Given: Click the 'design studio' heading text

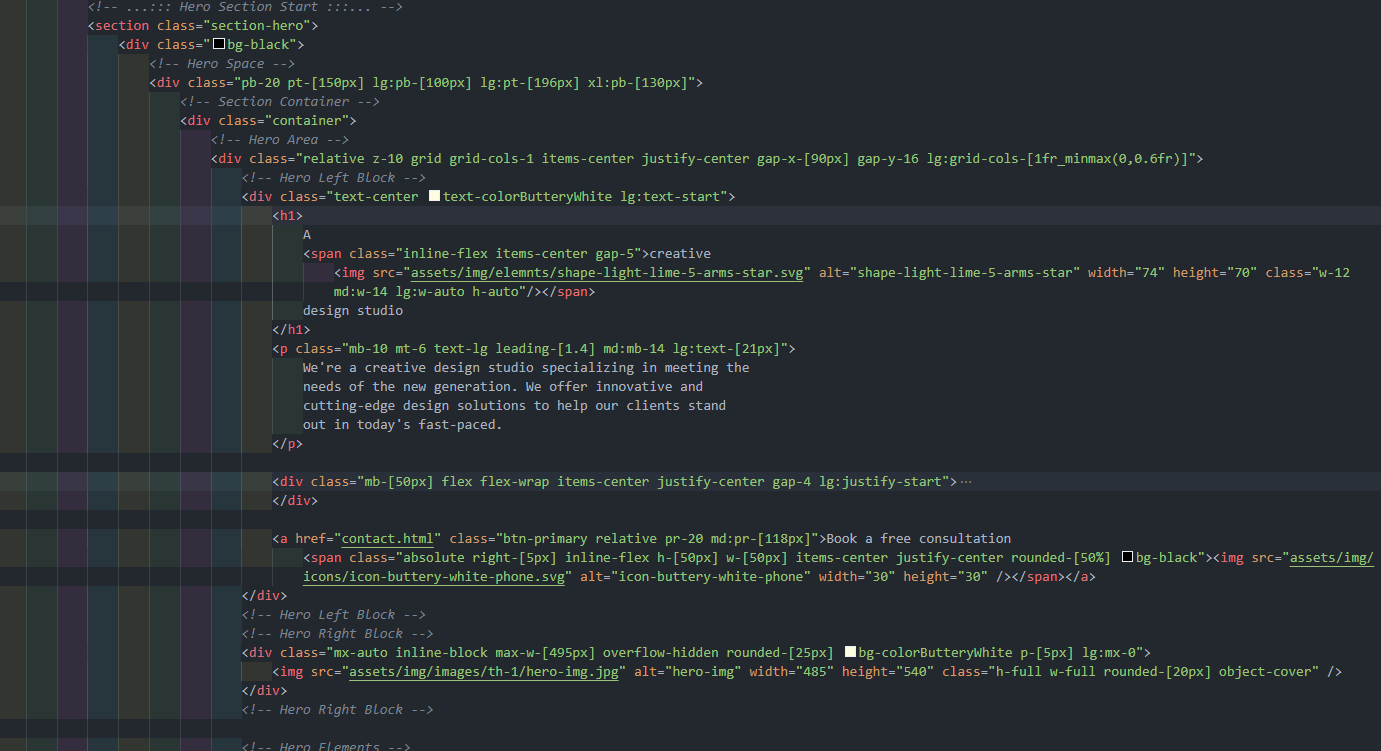Looking at the screenshot, I should [353, 311].
